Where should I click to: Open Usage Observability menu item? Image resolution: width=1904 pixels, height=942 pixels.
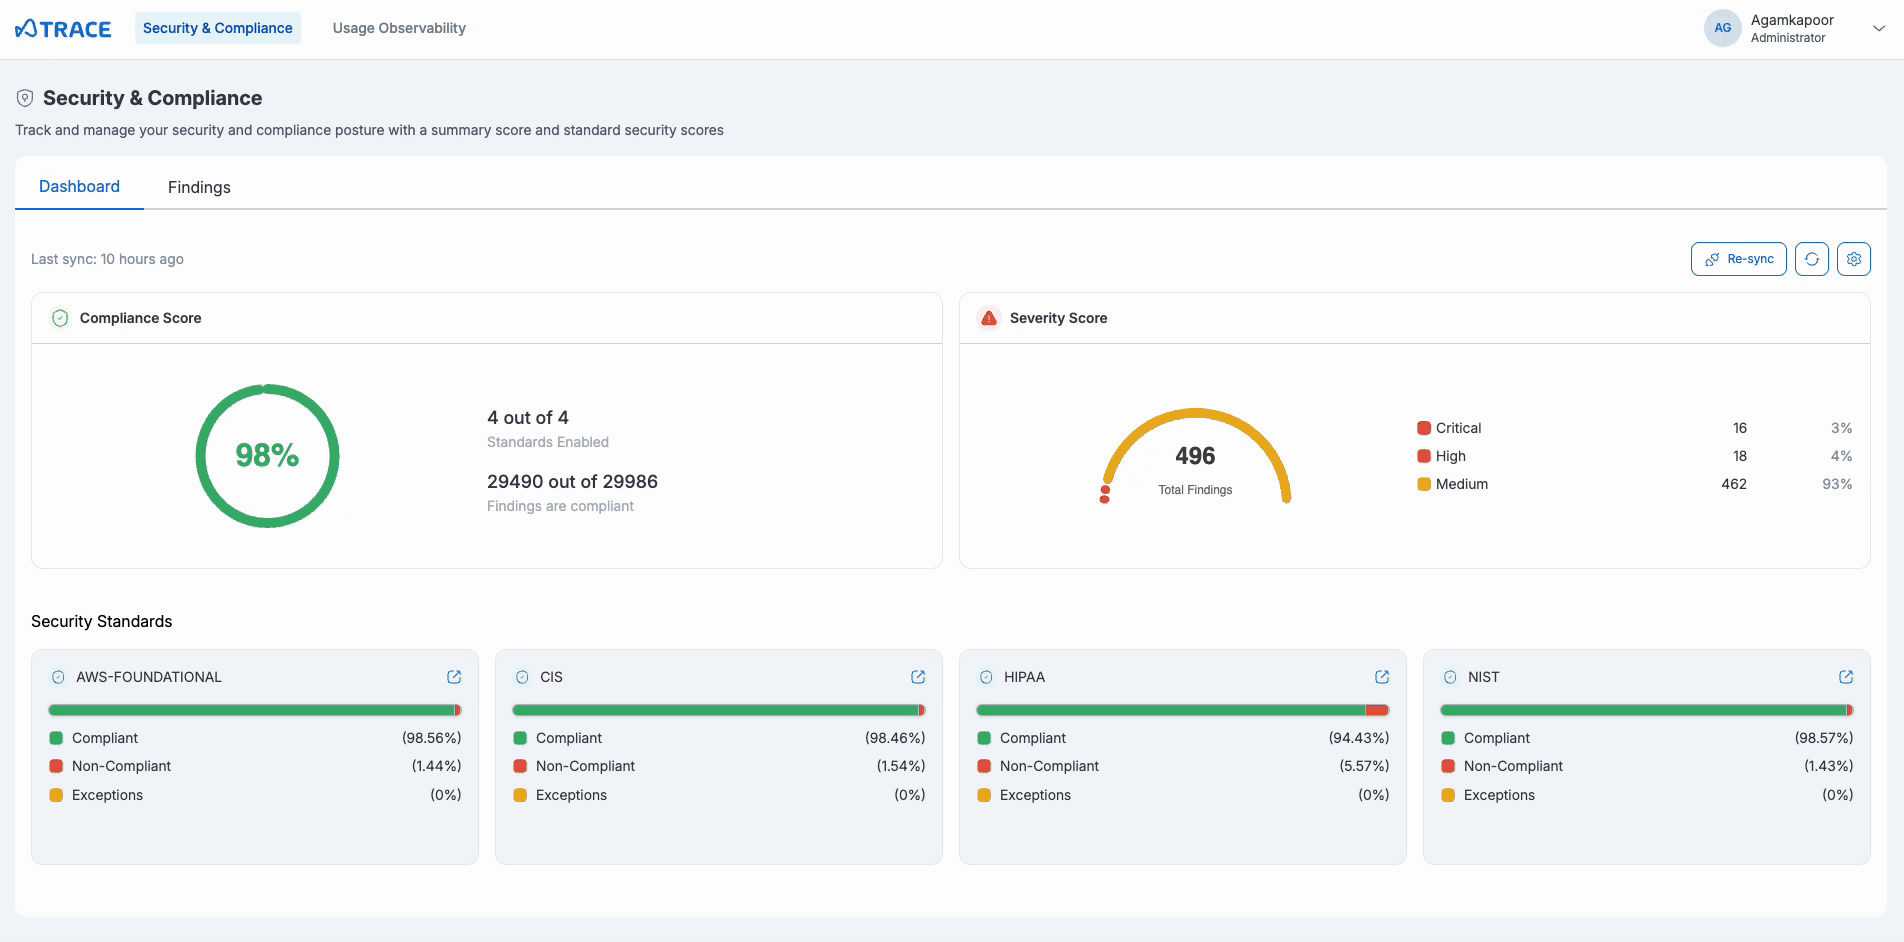point(399,28)
